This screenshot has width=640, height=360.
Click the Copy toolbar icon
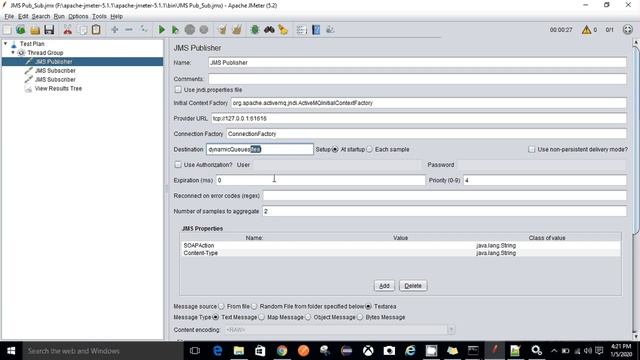coord(82,30)
